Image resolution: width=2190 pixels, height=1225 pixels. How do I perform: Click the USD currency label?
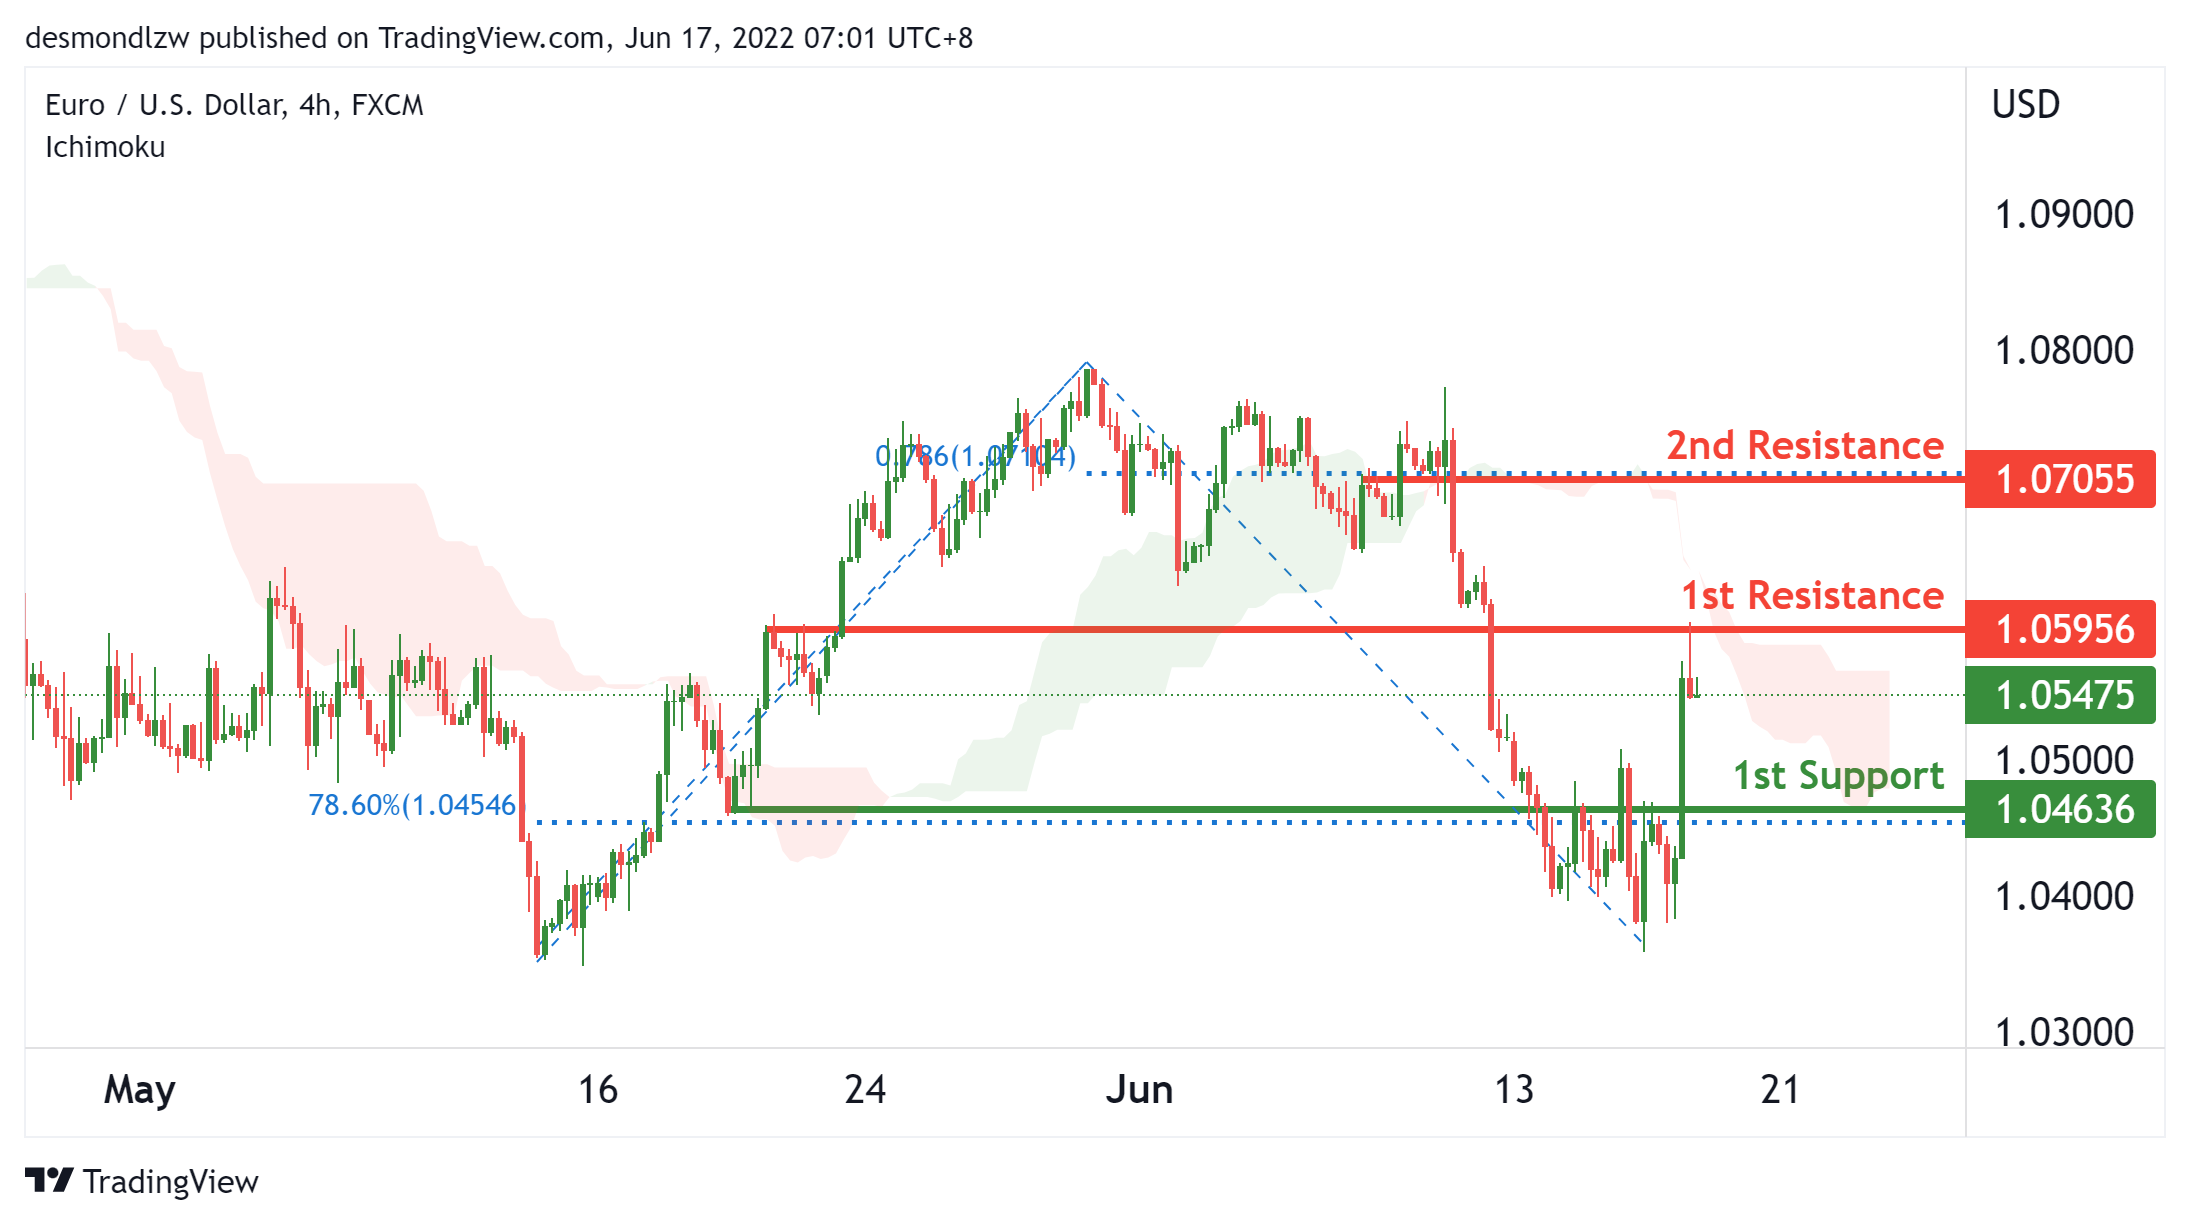pyautogui.click(x=2025, y=105)
